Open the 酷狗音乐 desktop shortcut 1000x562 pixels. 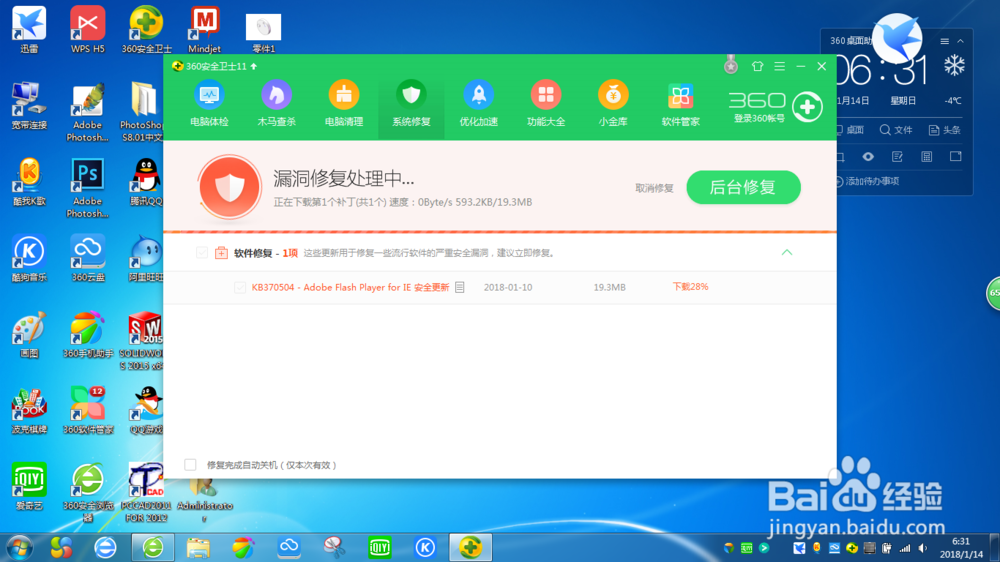pyautogui.click(x=29, y=258)
